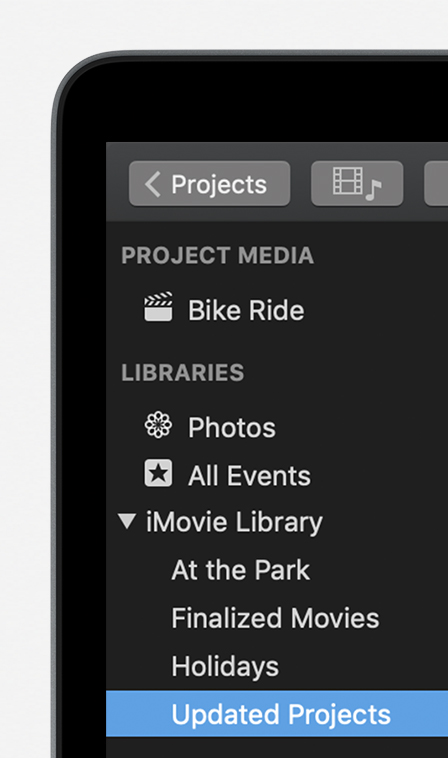The height and width of the screenshot is (758, 448).
Task: Click the Bike Ride clapperboard icon
Action: [x=158, y=306]
